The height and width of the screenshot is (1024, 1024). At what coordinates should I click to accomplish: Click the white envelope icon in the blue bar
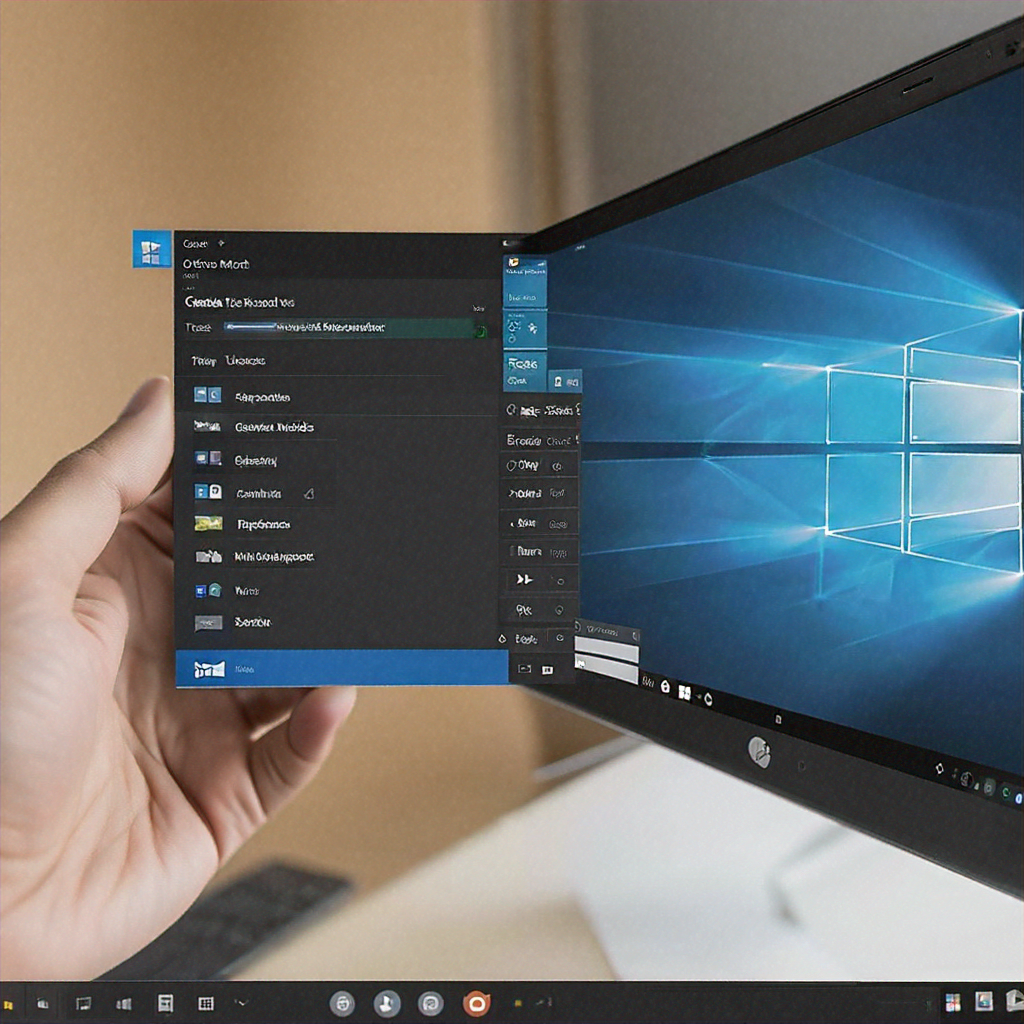click(x=210, y=669)
